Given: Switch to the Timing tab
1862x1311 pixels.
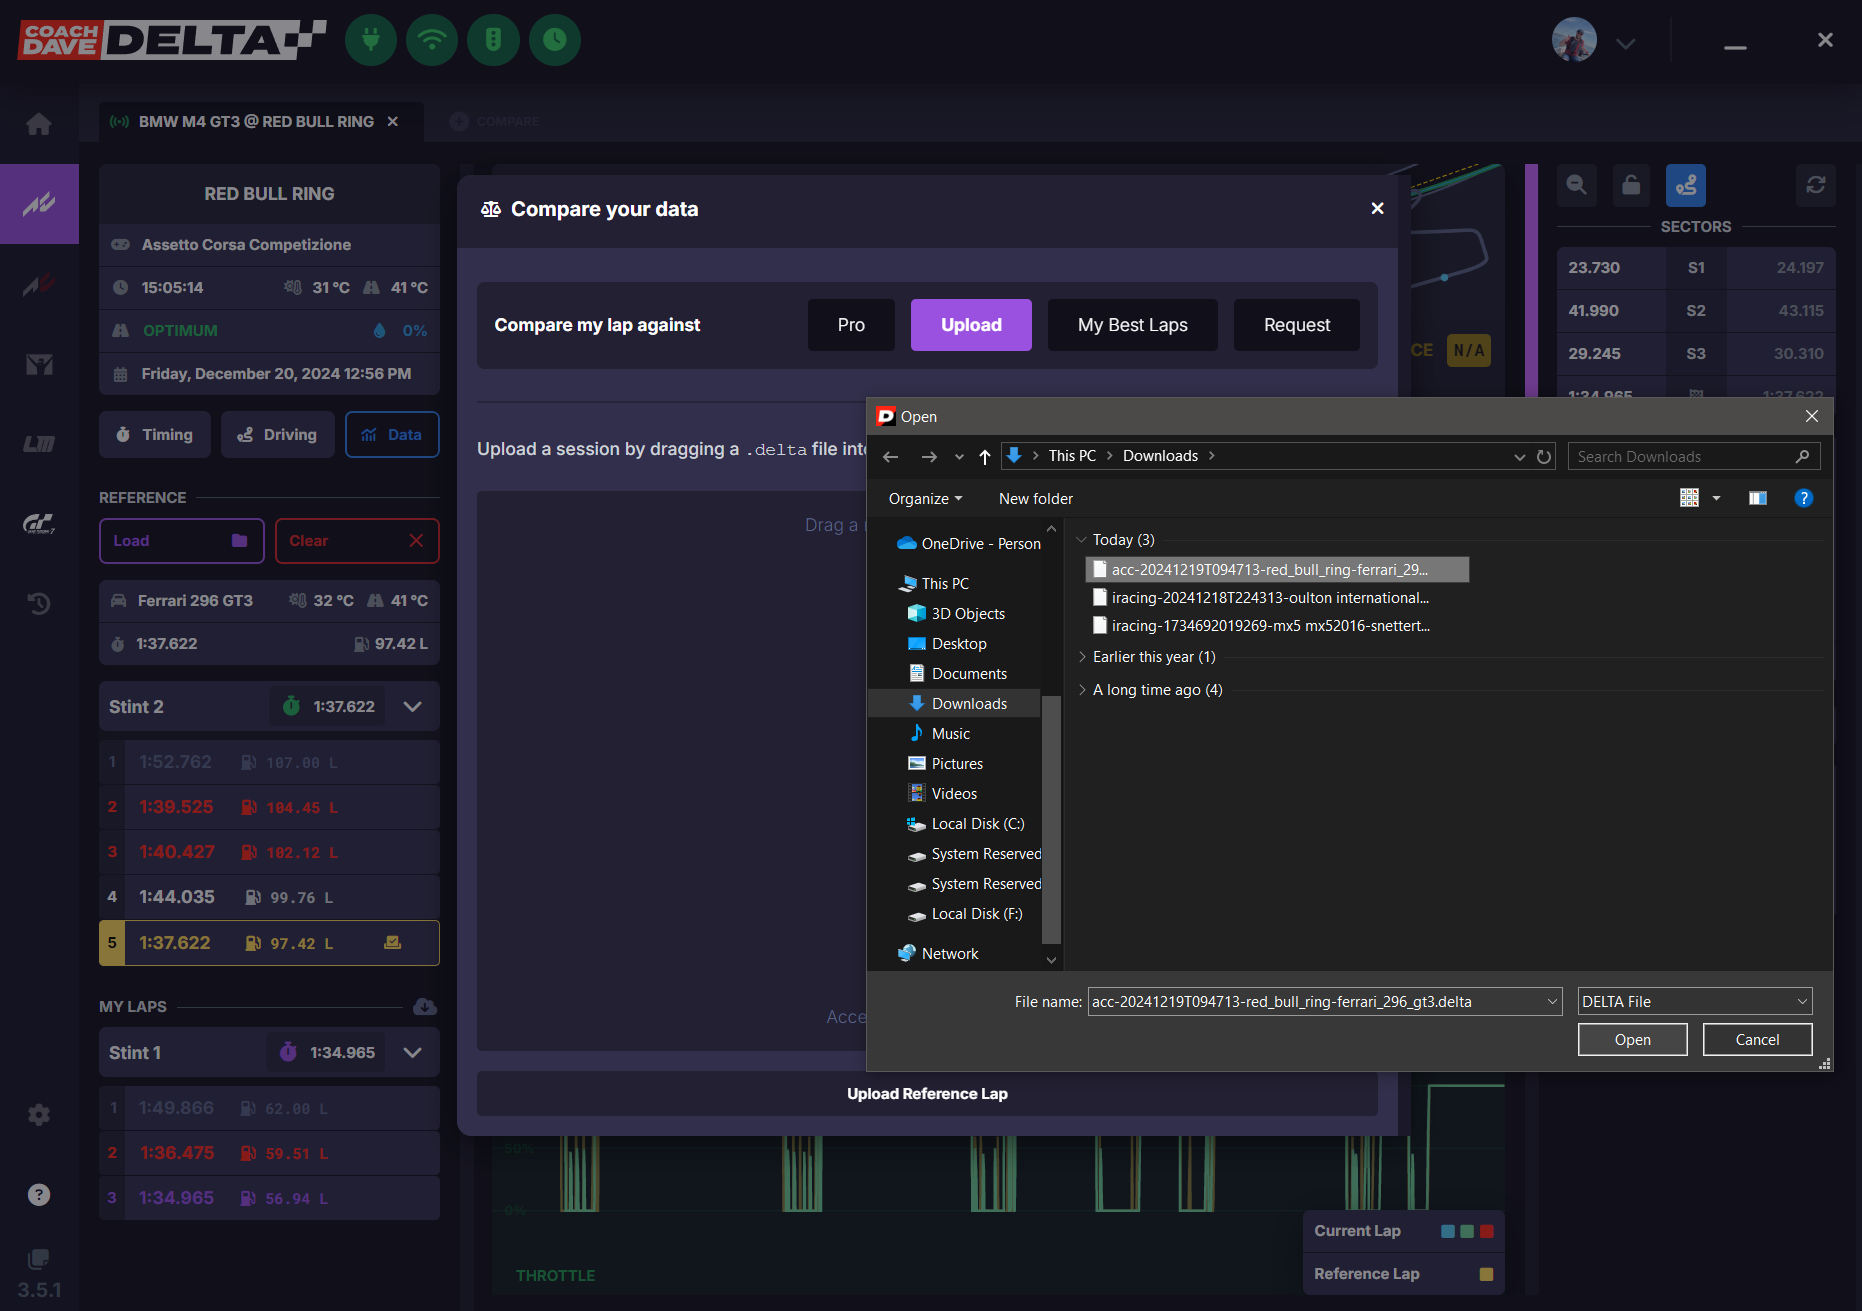Looking at the screenshot, I should click(x=155, y=435).
